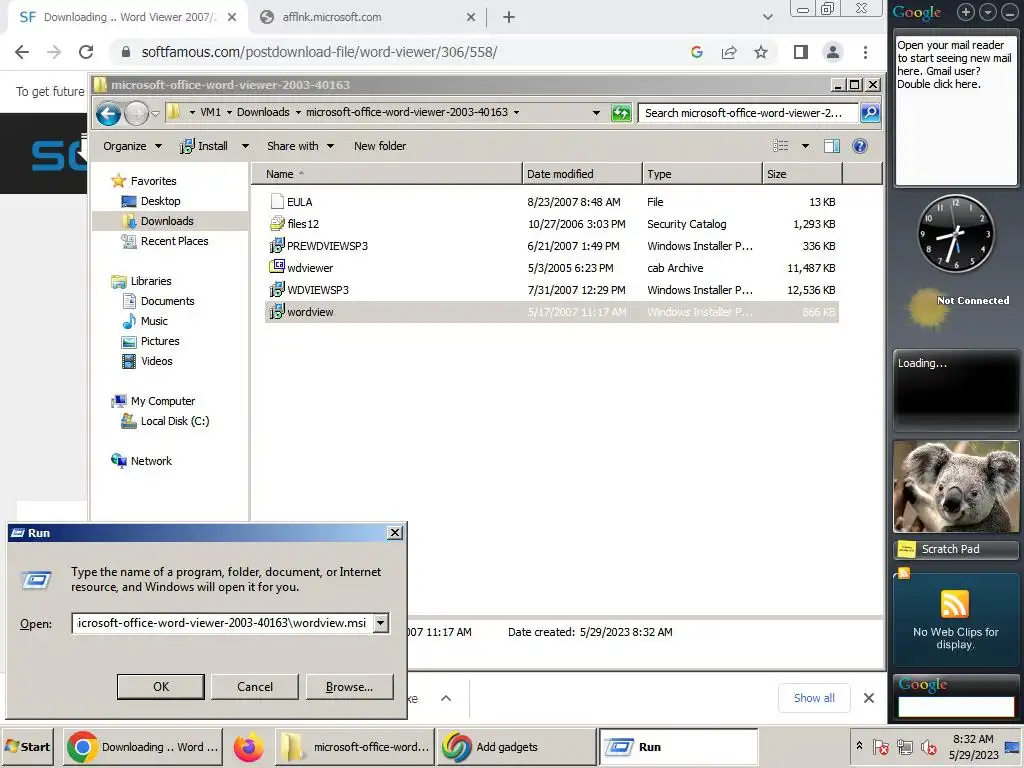Open the Start menu
Screen dimensions: 1024x768
(x=27, y=746)
